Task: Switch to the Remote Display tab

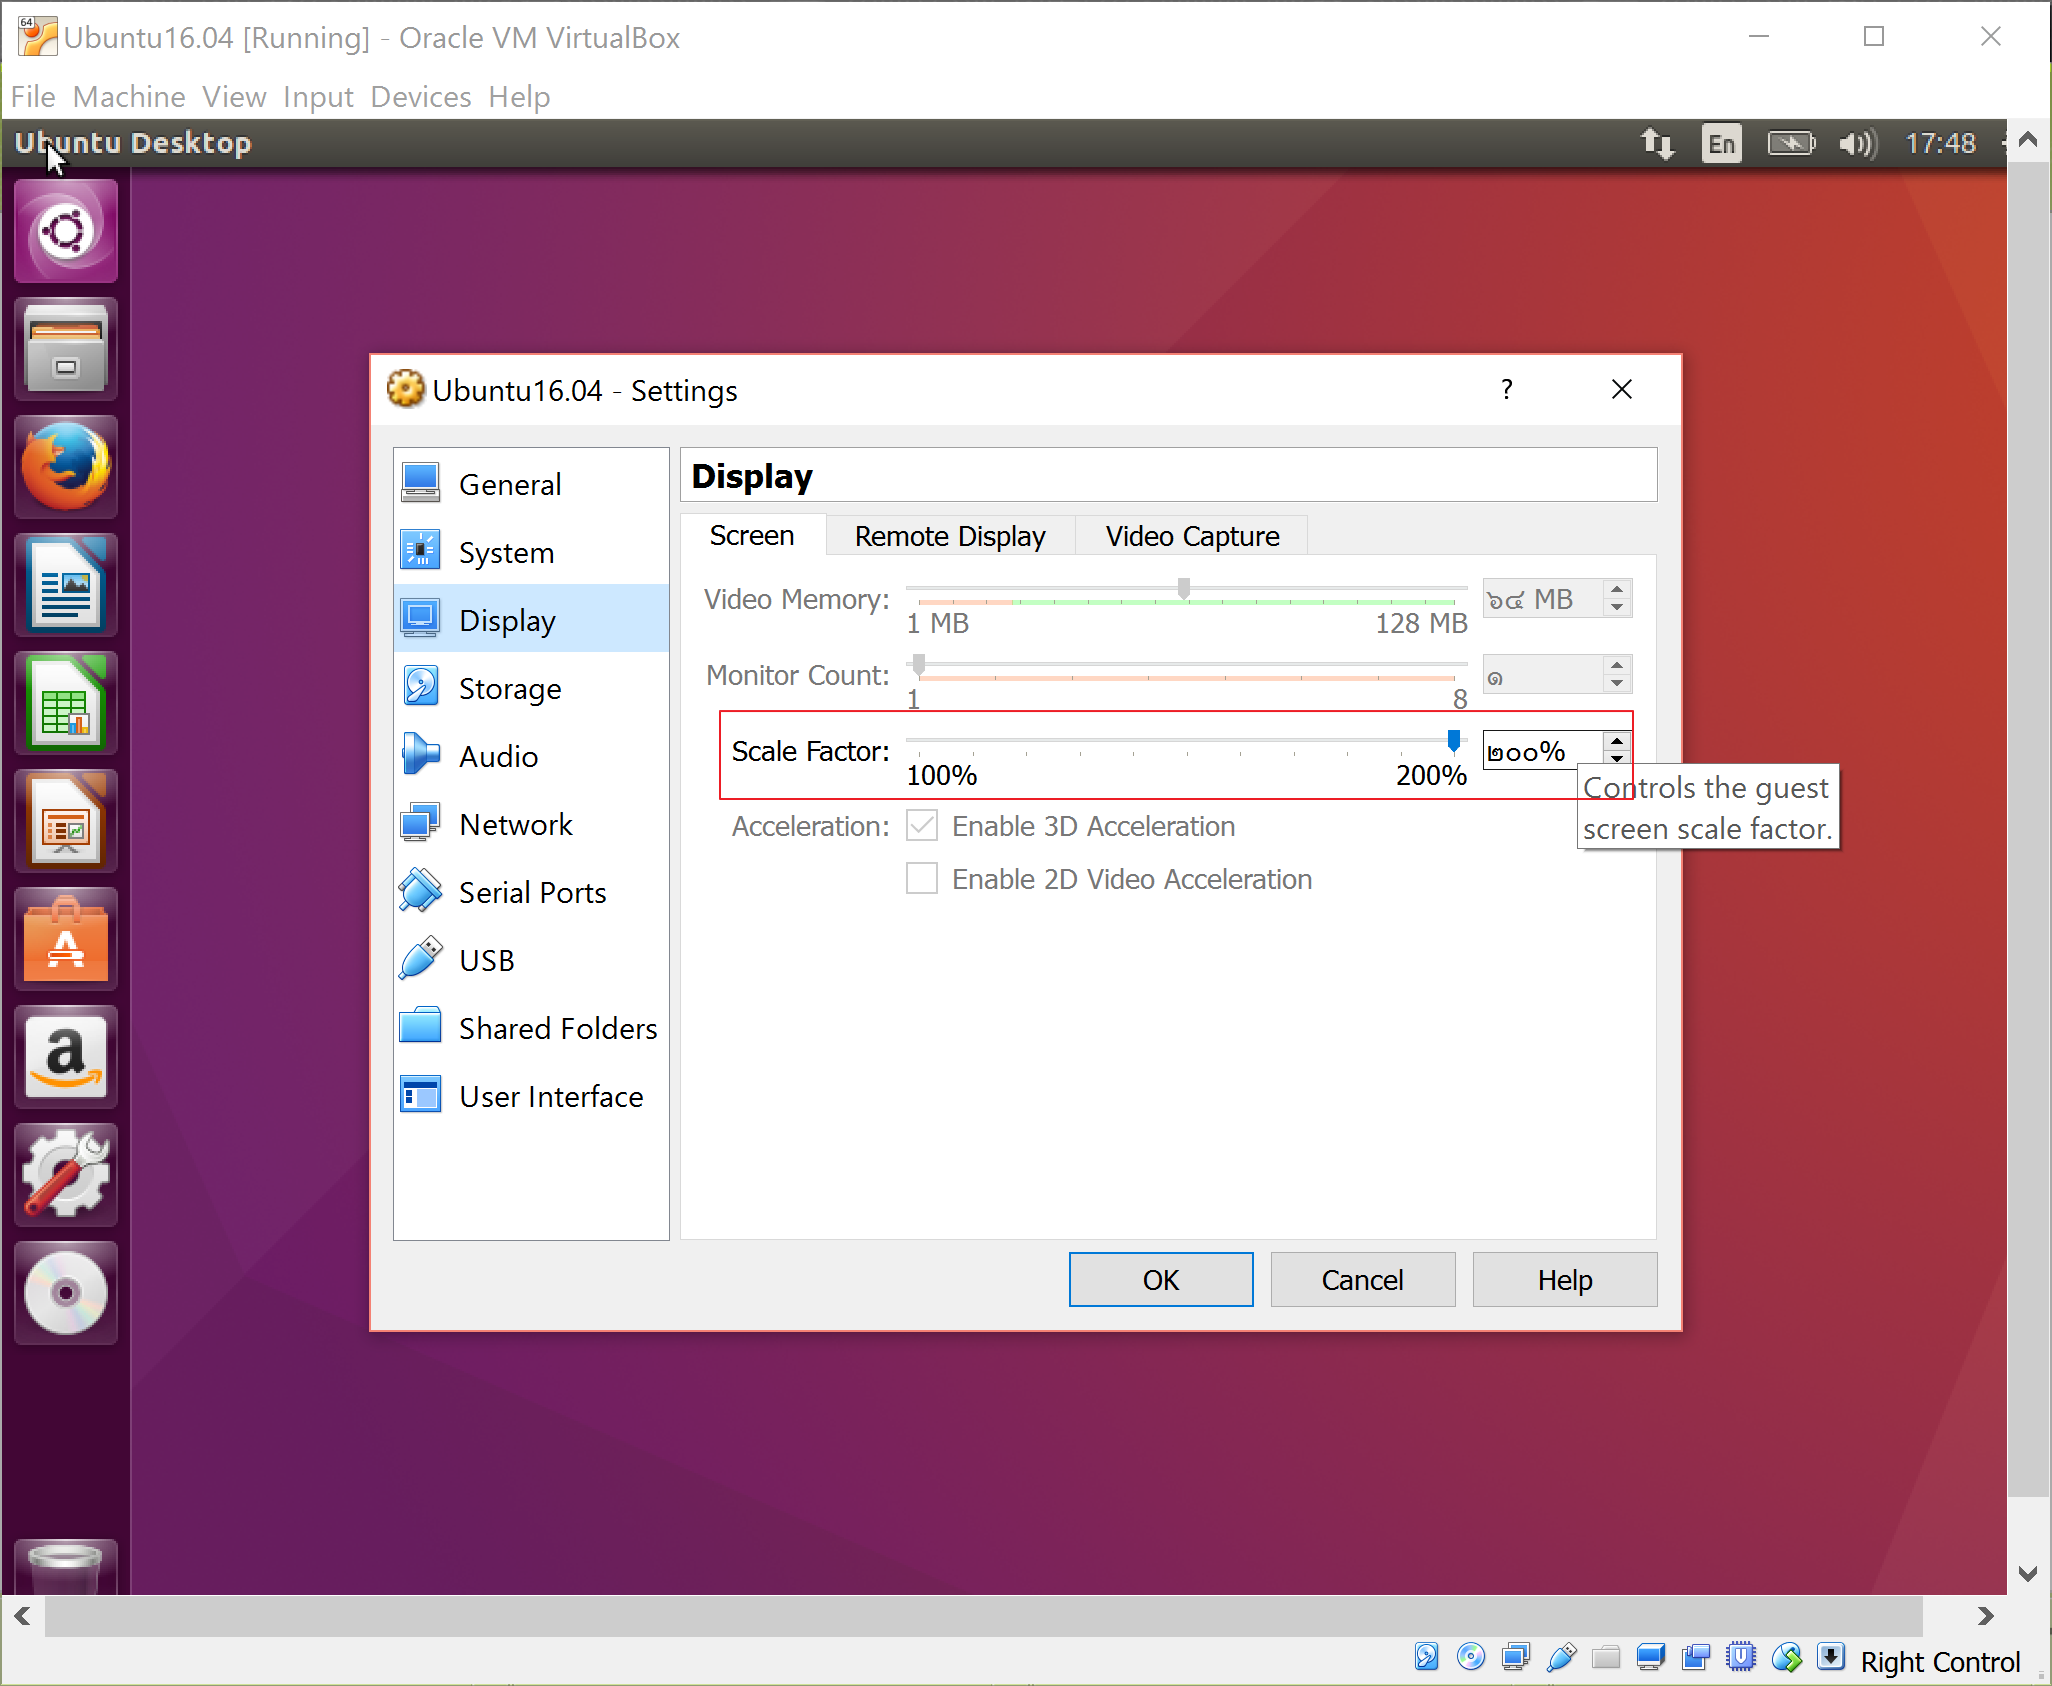Action: (x=949, y=535)
